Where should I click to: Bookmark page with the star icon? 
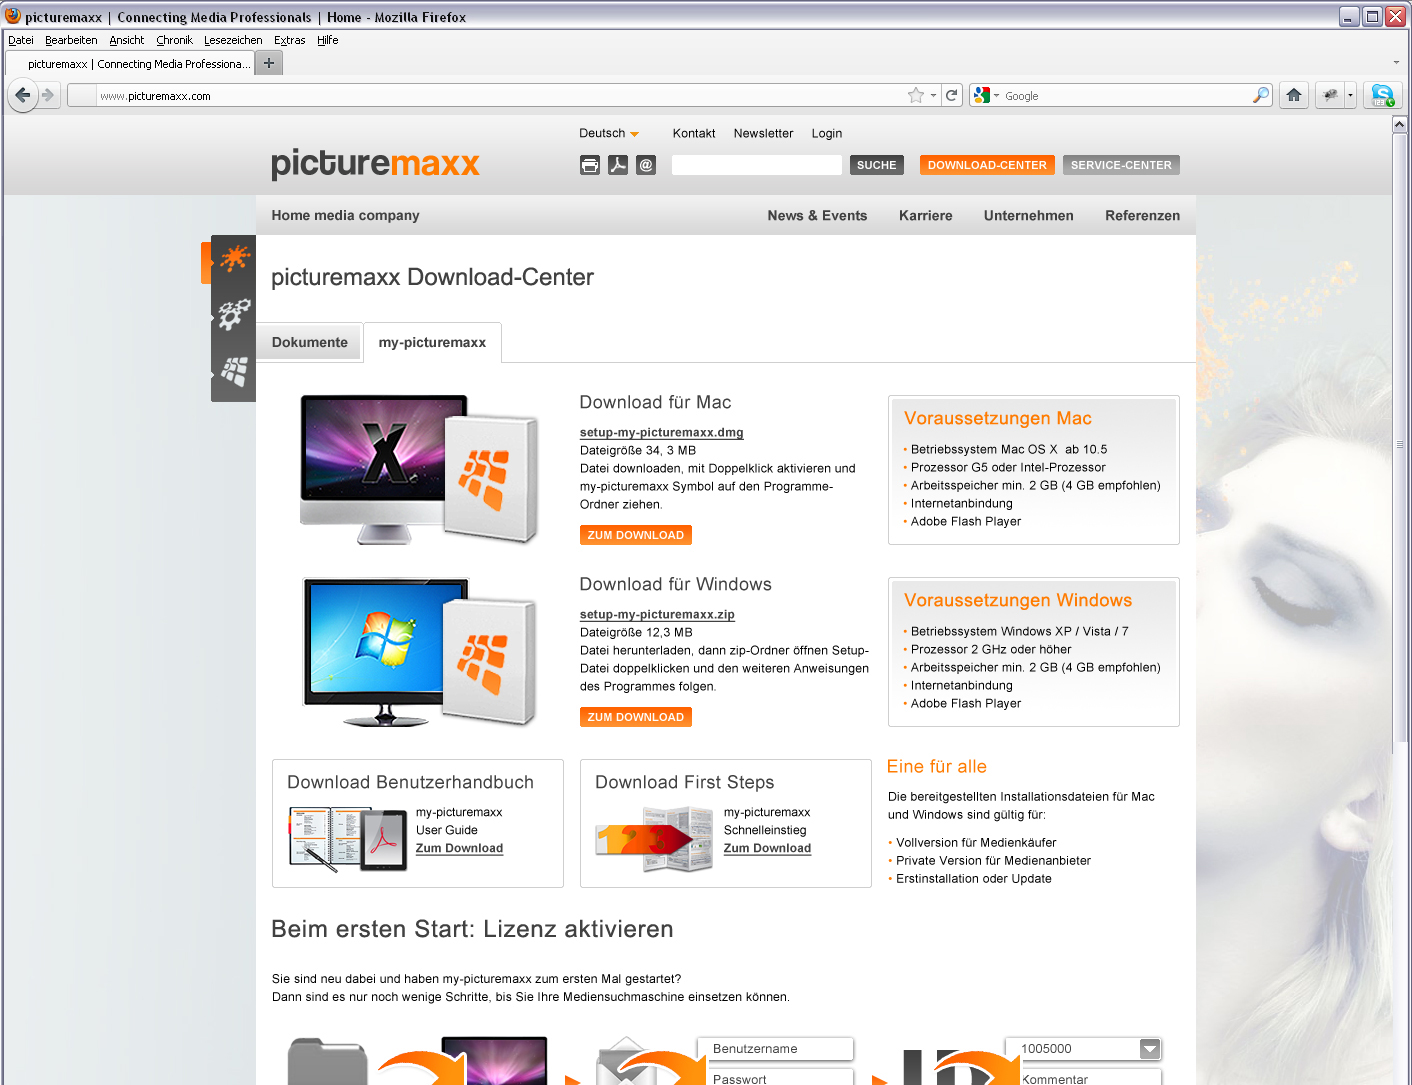(x=915, y=95)
